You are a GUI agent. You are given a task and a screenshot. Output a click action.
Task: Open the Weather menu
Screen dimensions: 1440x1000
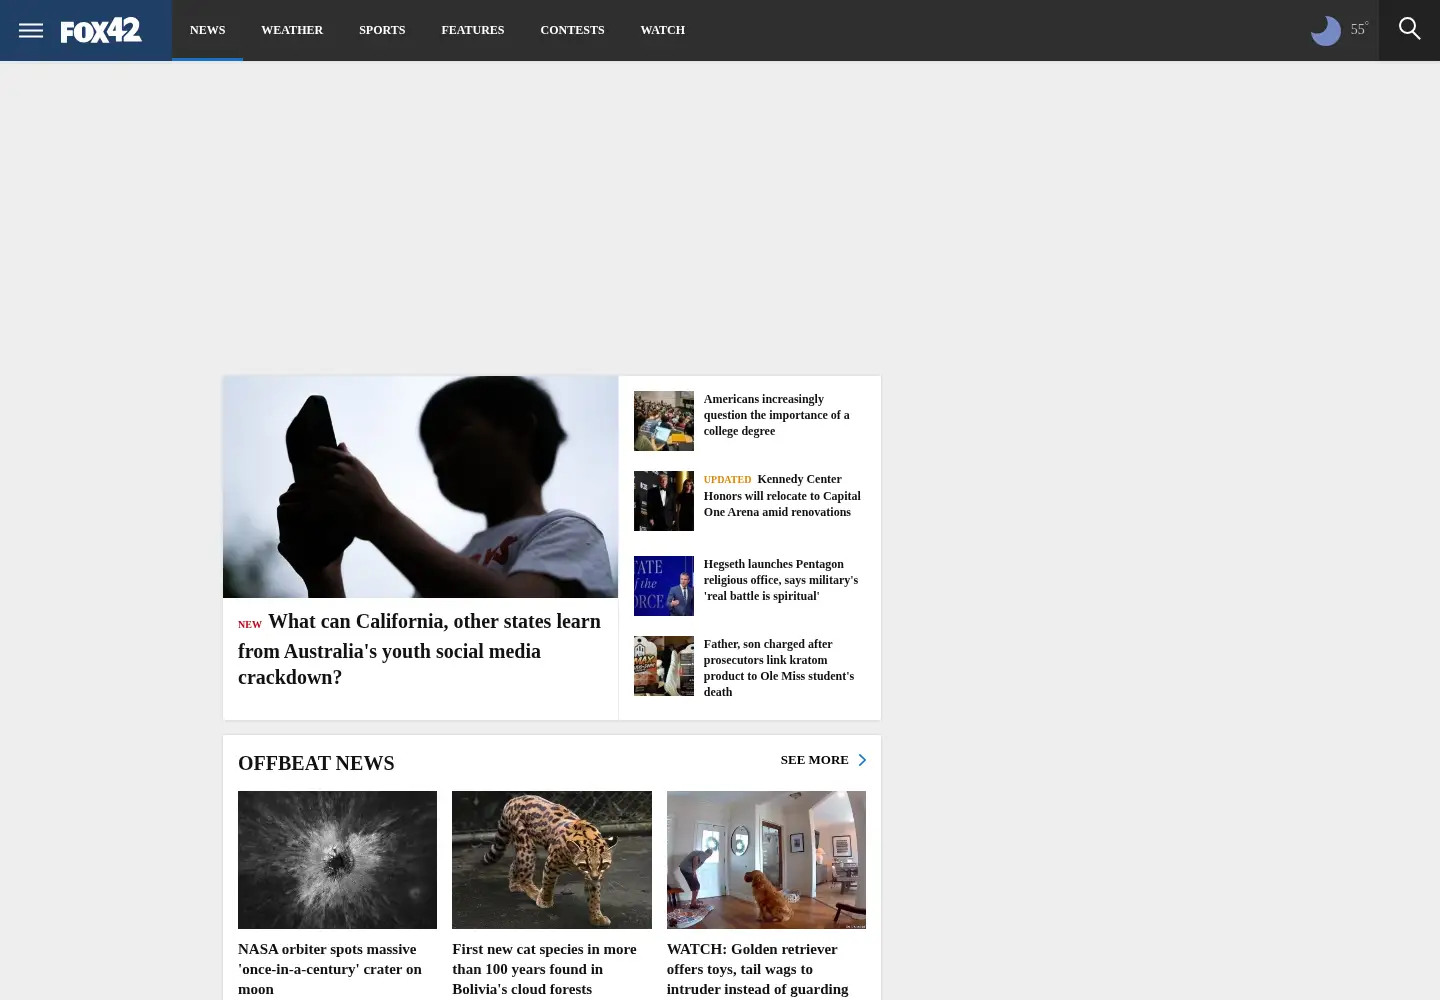click(292, 30)
